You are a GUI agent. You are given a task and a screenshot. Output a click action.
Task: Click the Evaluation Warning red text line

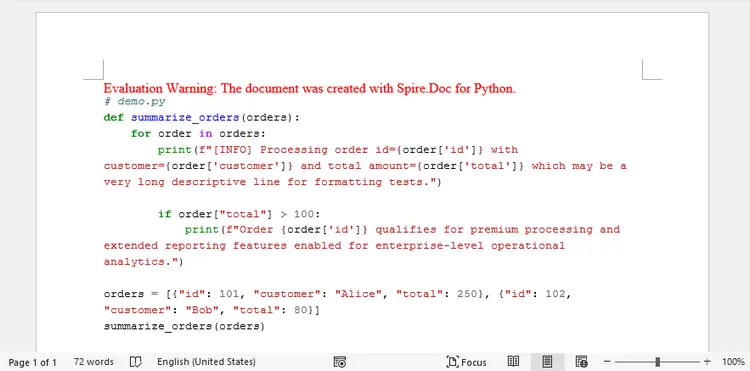pos(309,88)
